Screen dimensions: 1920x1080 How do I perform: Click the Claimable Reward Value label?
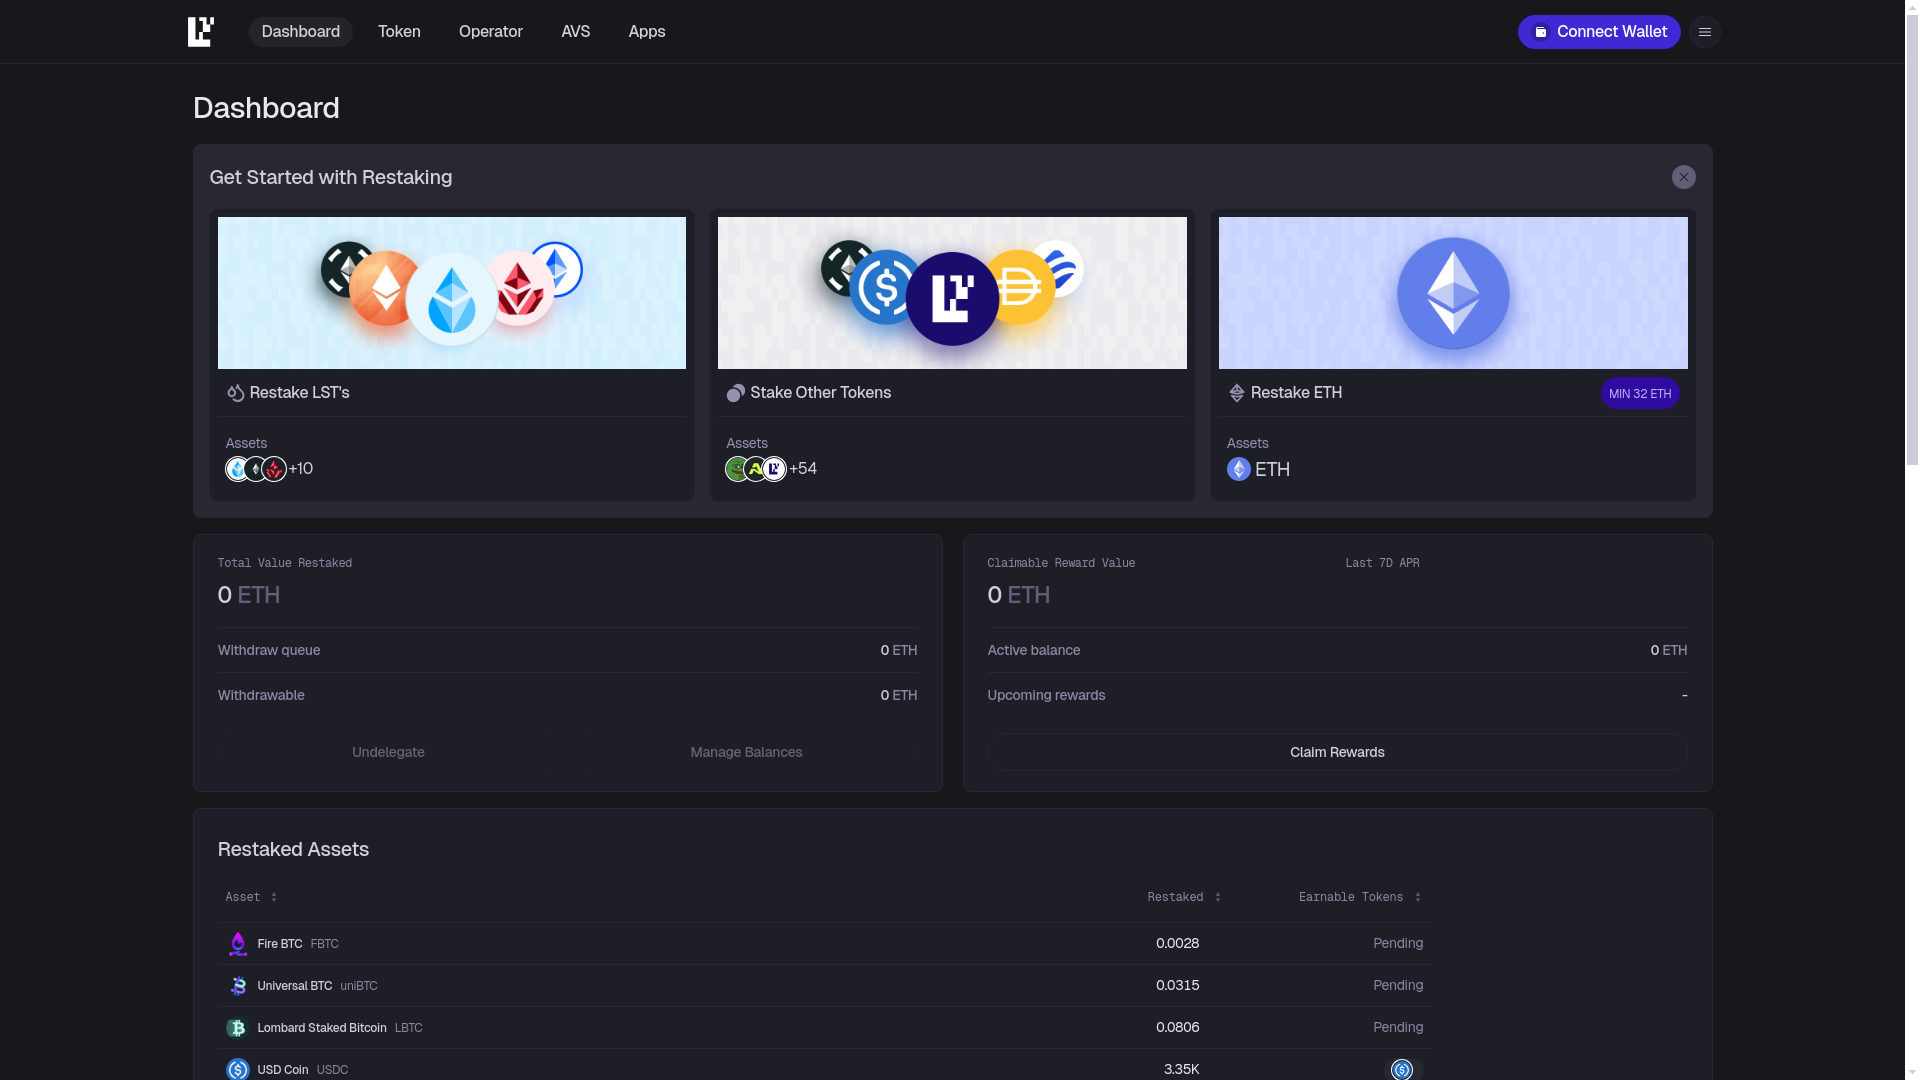tap(1061, 563)
